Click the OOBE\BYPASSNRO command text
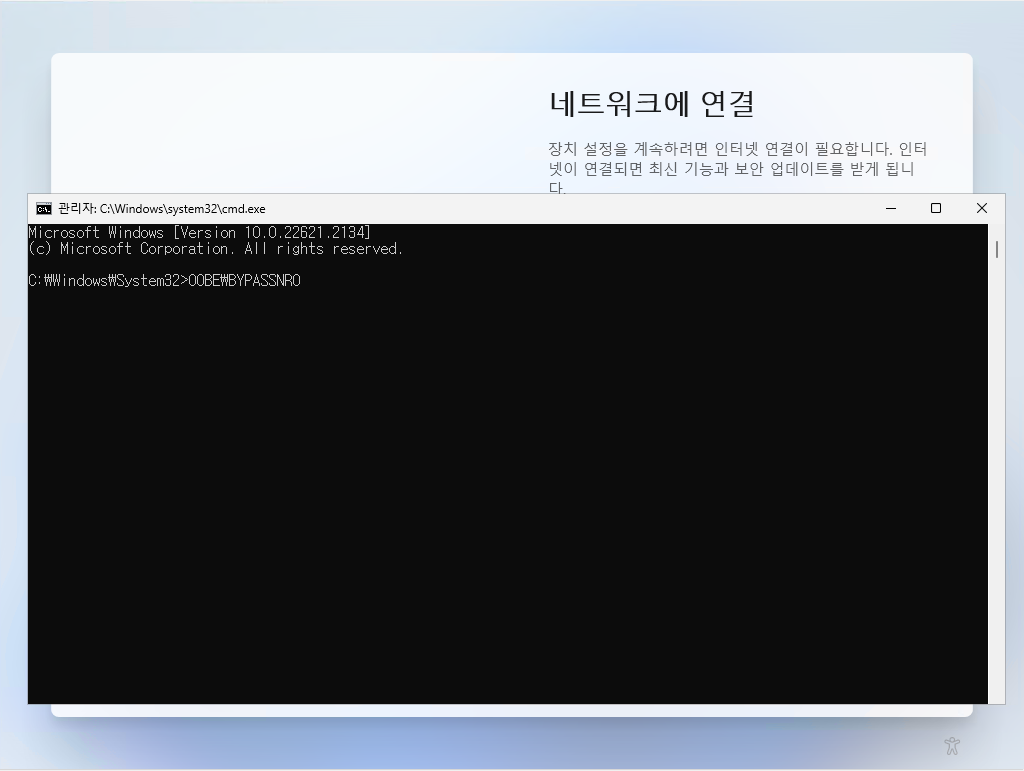 coord(244,281)
